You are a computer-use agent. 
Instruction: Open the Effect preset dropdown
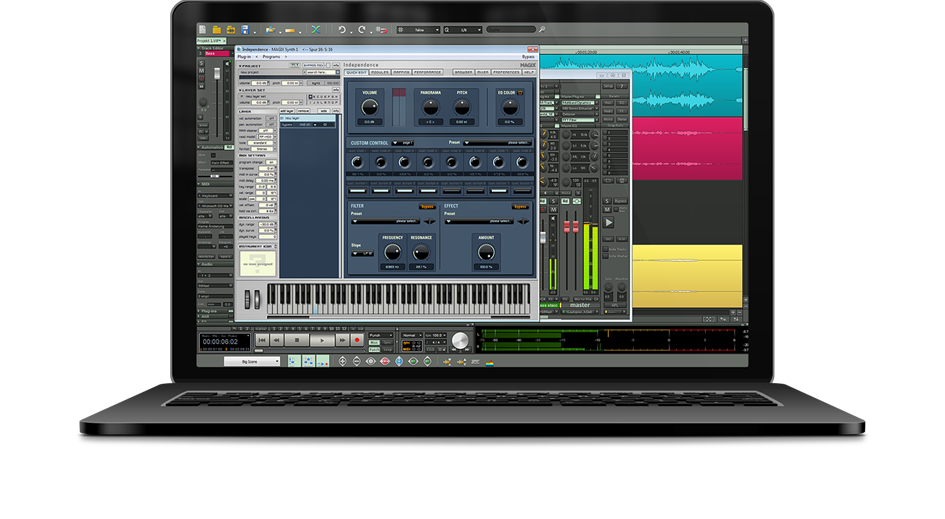tap(480, 221)
